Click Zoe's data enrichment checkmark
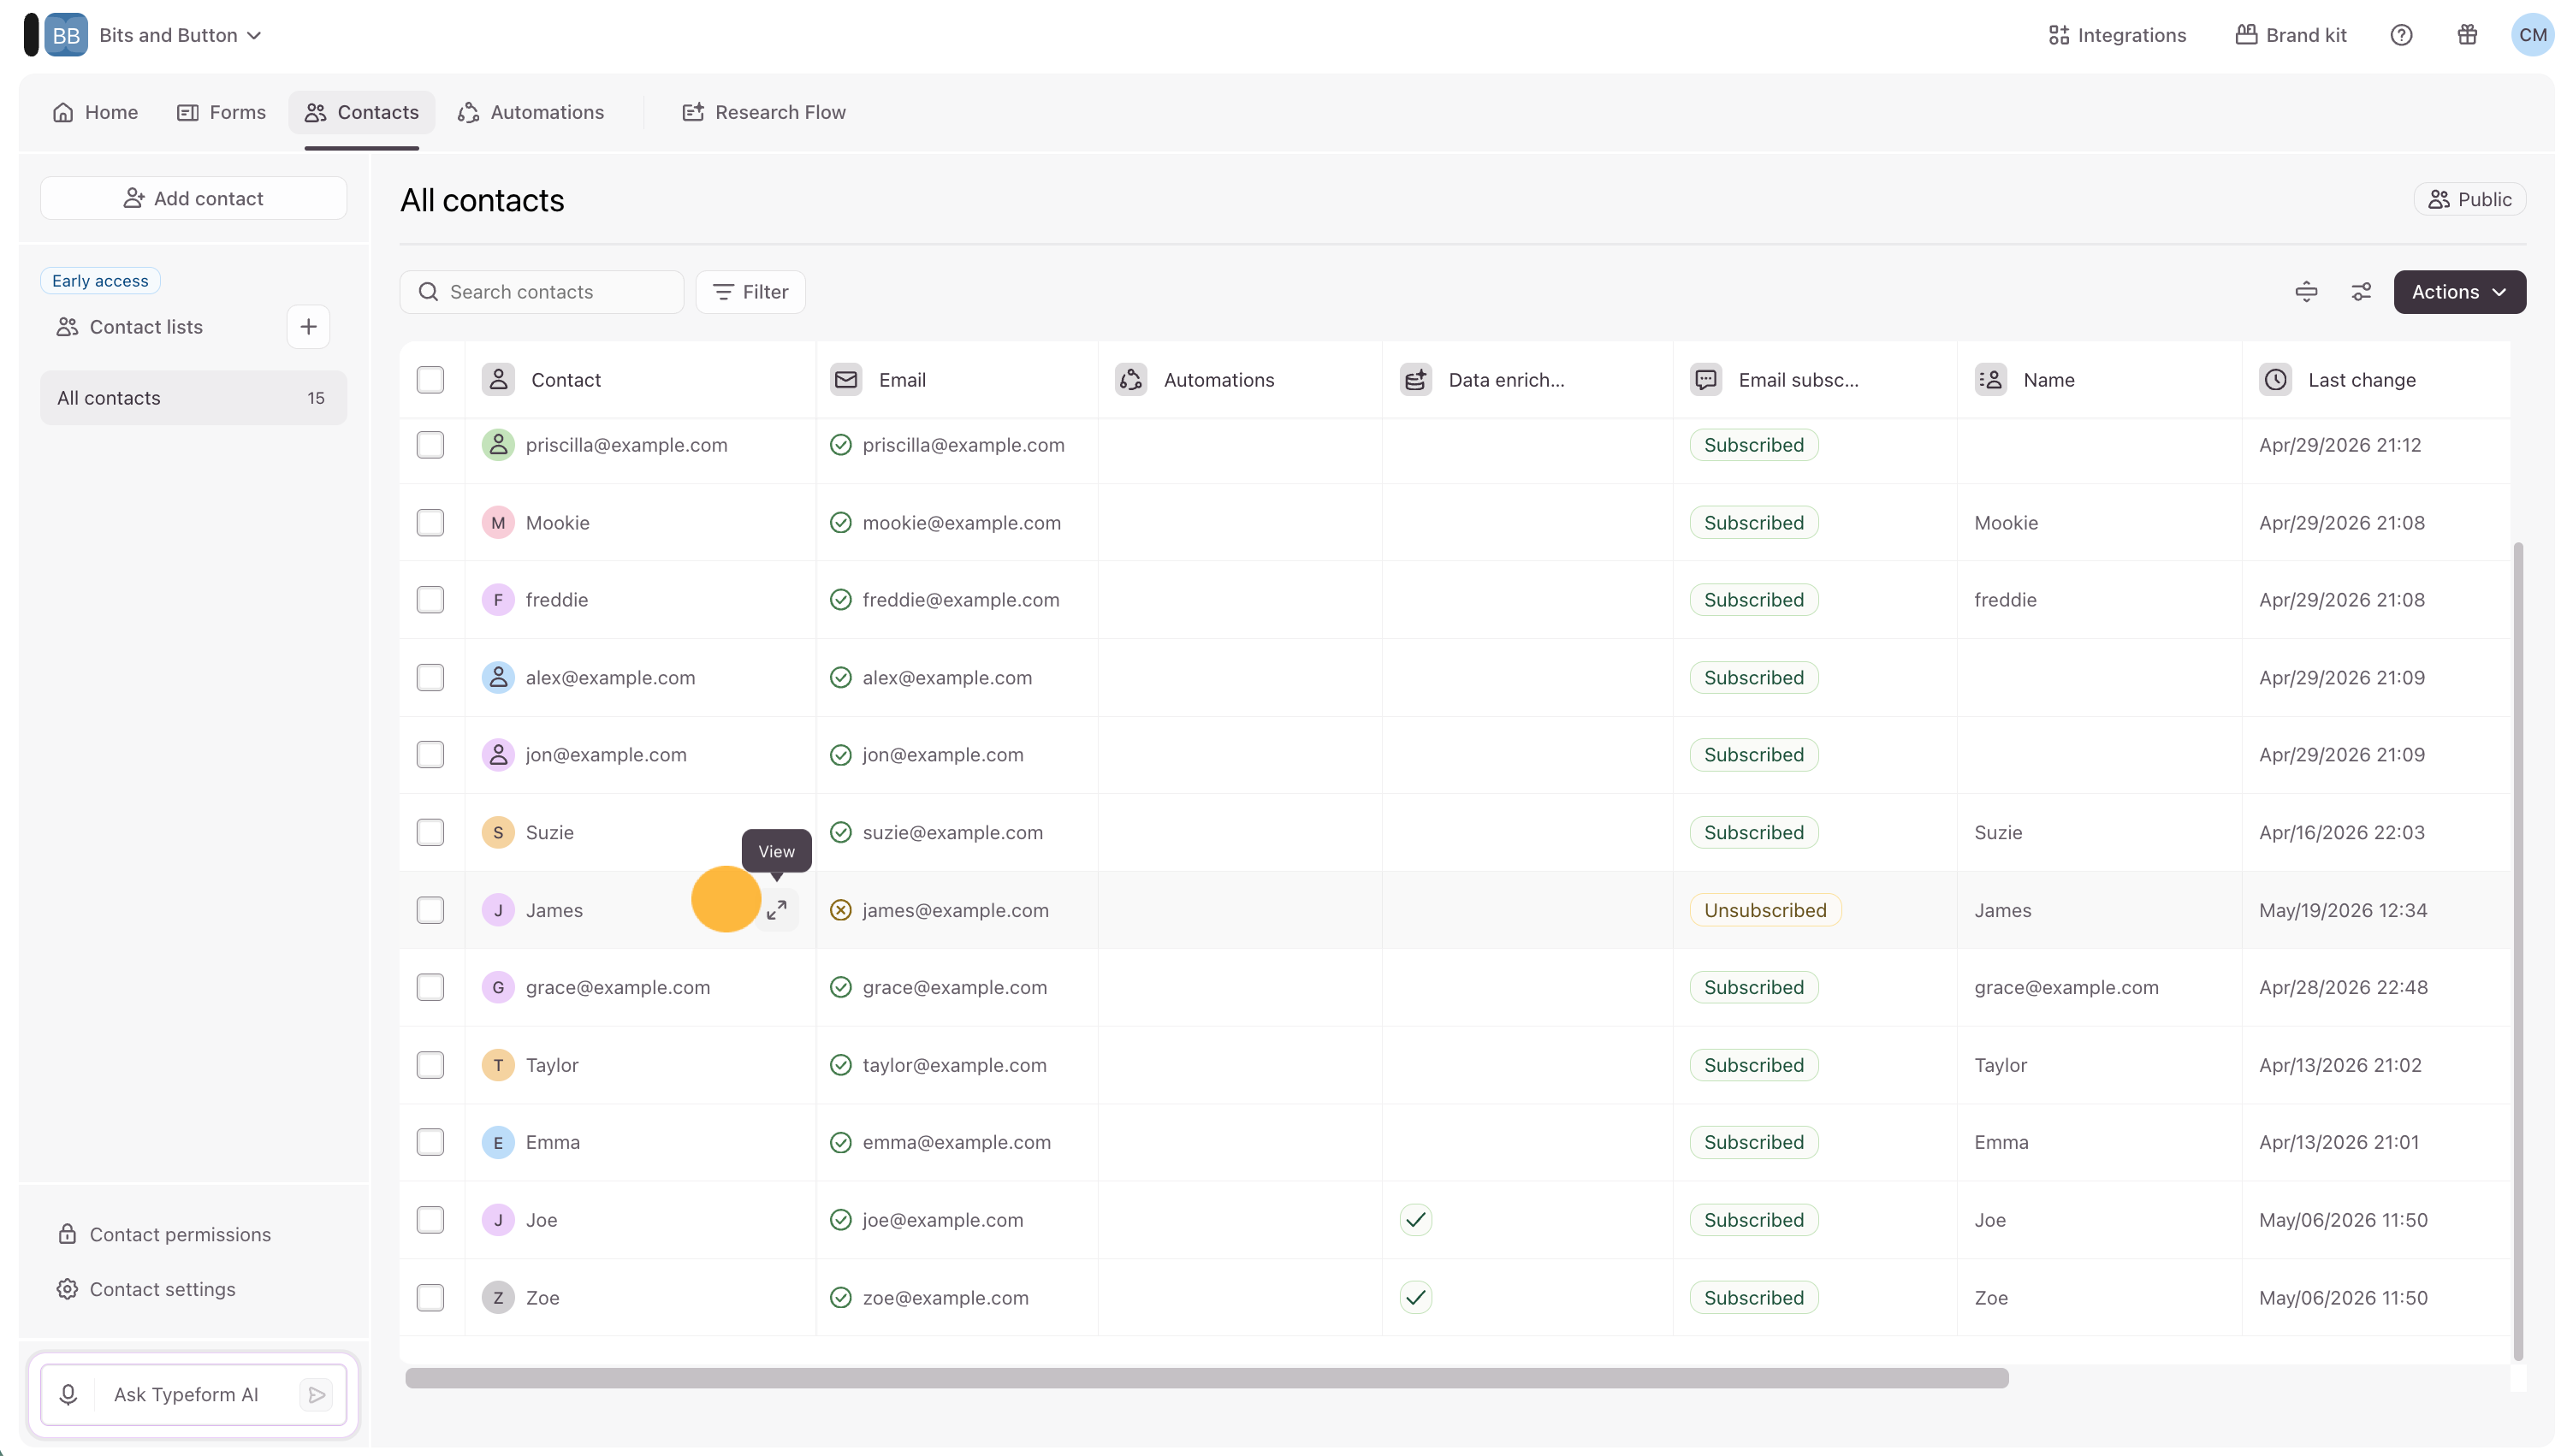This screenshot has width=2567, height=1456. coord(1416,1298)
